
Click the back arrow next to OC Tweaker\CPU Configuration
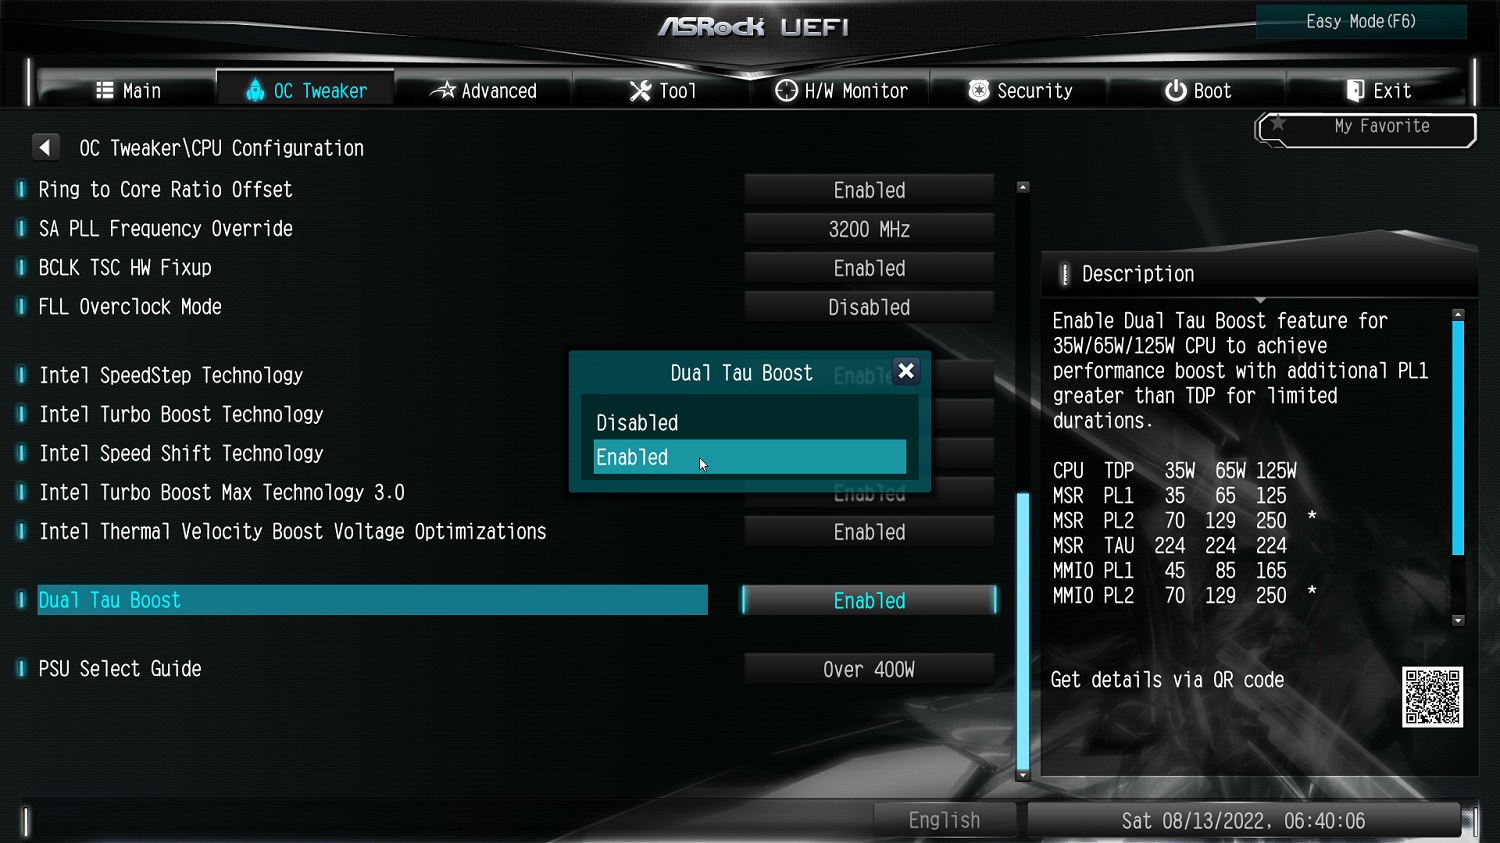(45, 147)
